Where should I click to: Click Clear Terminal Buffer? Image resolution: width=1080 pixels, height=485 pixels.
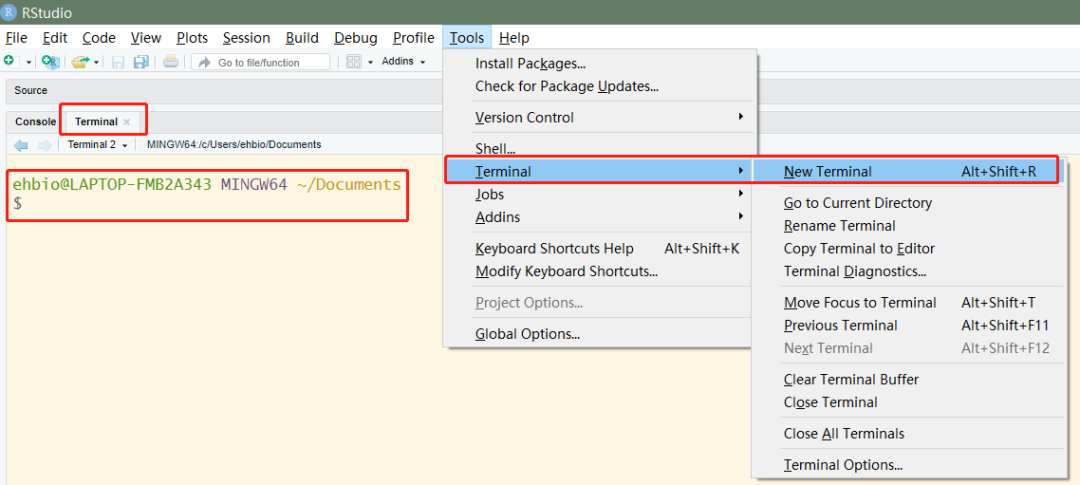click(850, 379)
